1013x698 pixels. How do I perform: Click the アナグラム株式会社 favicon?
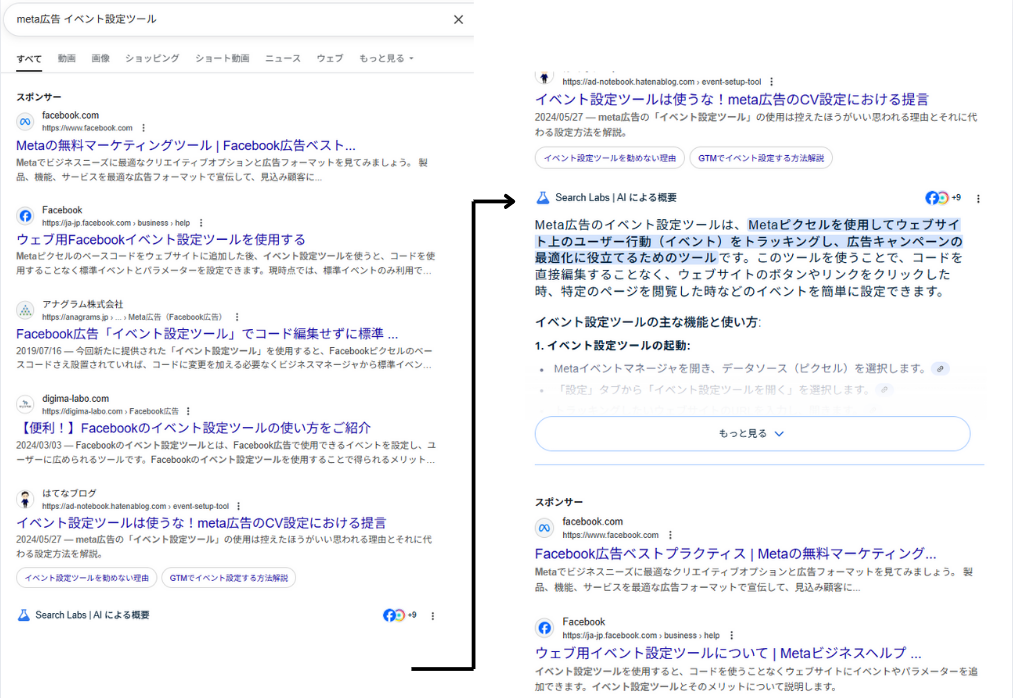point(25,310)
